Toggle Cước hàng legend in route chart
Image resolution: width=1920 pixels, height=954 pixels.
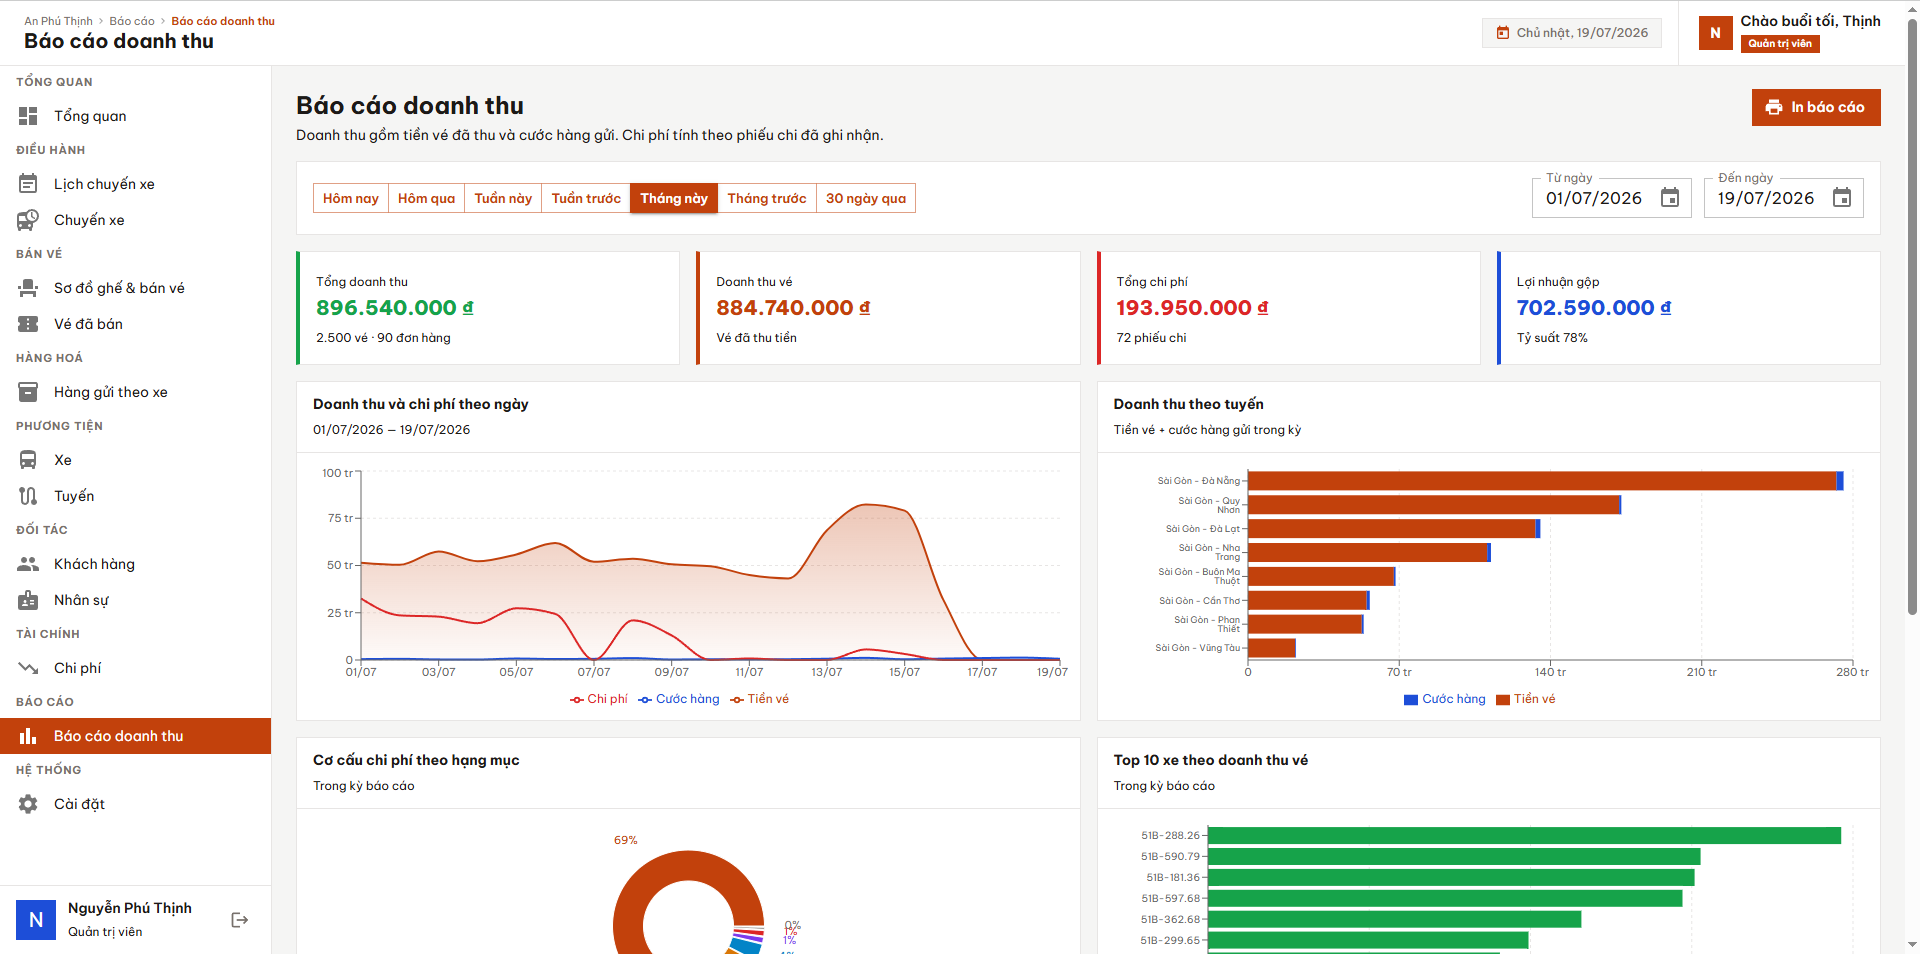point(1444,699)
